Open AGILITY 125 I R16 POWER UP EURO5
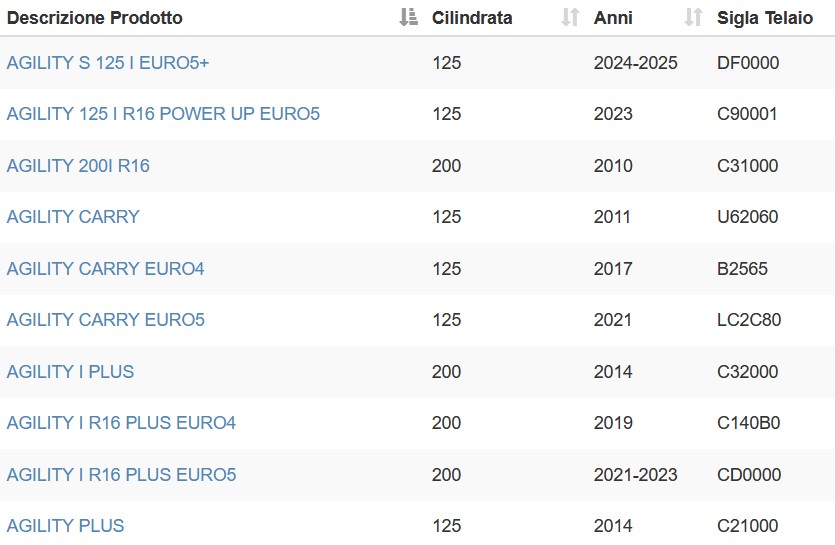This screenshot has height=545, width=835. coord(163,114)
